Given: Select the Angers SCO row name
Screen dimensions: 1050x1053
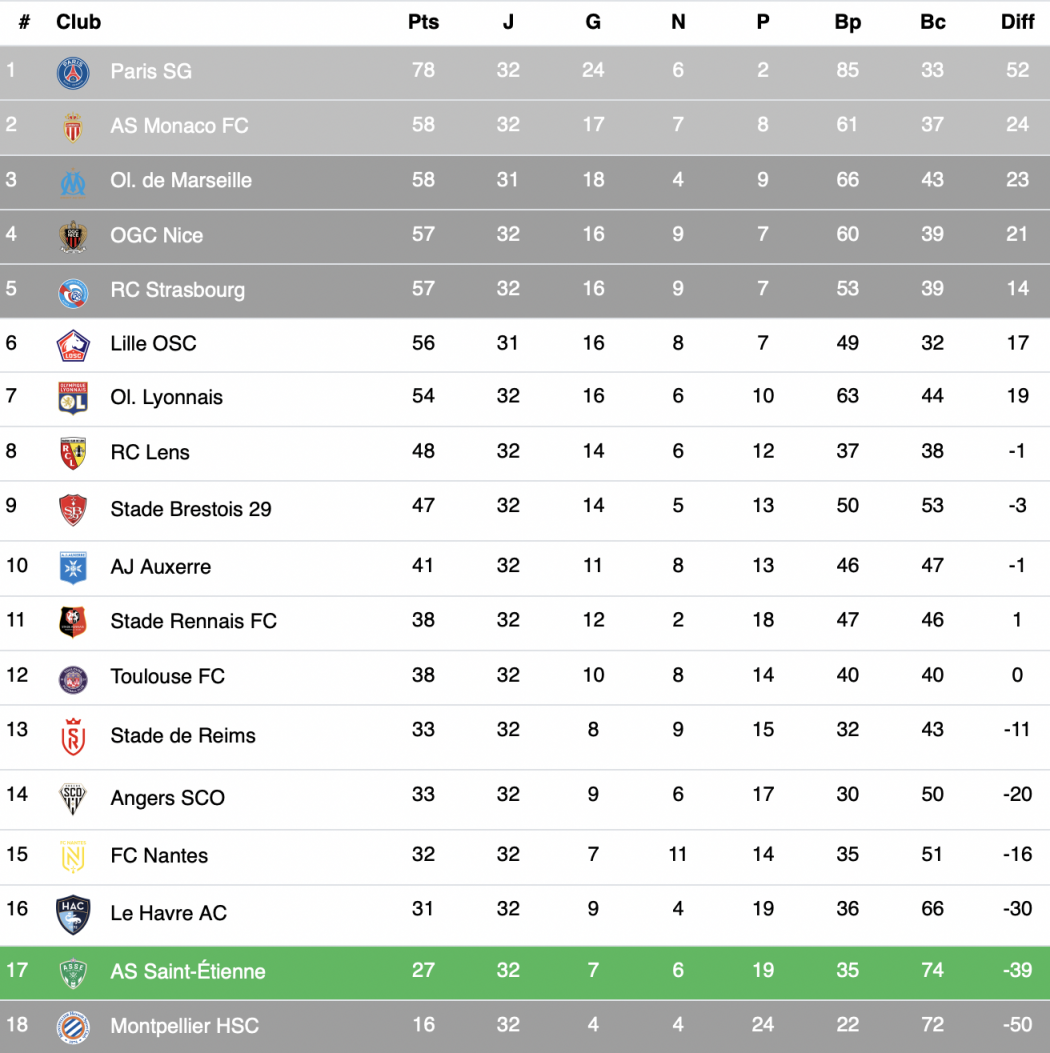Looking at the screenshot, I should [x=167, y=797].
